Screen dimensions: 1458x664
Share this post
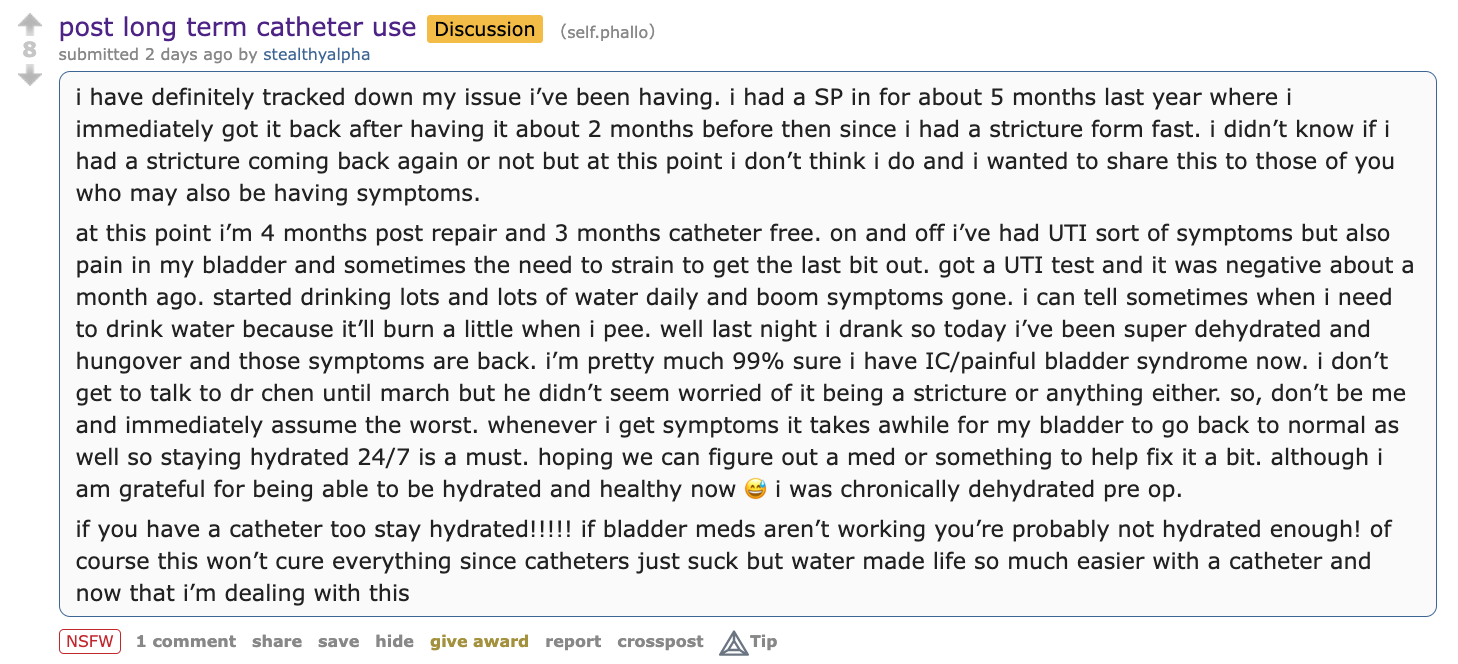277,641
